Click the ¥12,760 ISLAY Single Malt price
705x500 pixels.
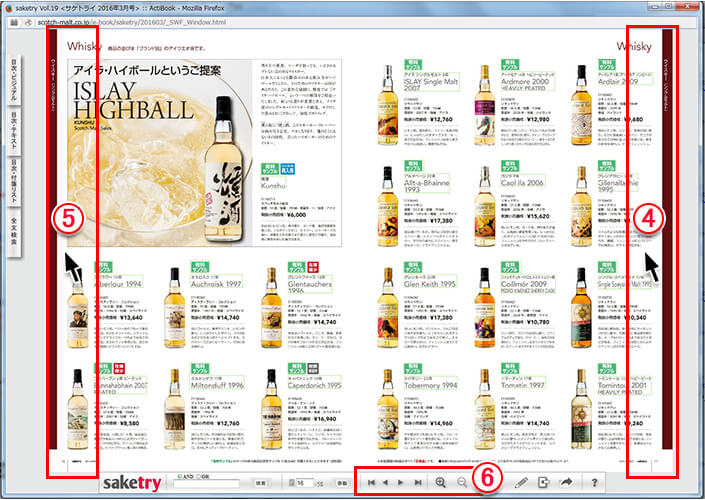point(441,120)
